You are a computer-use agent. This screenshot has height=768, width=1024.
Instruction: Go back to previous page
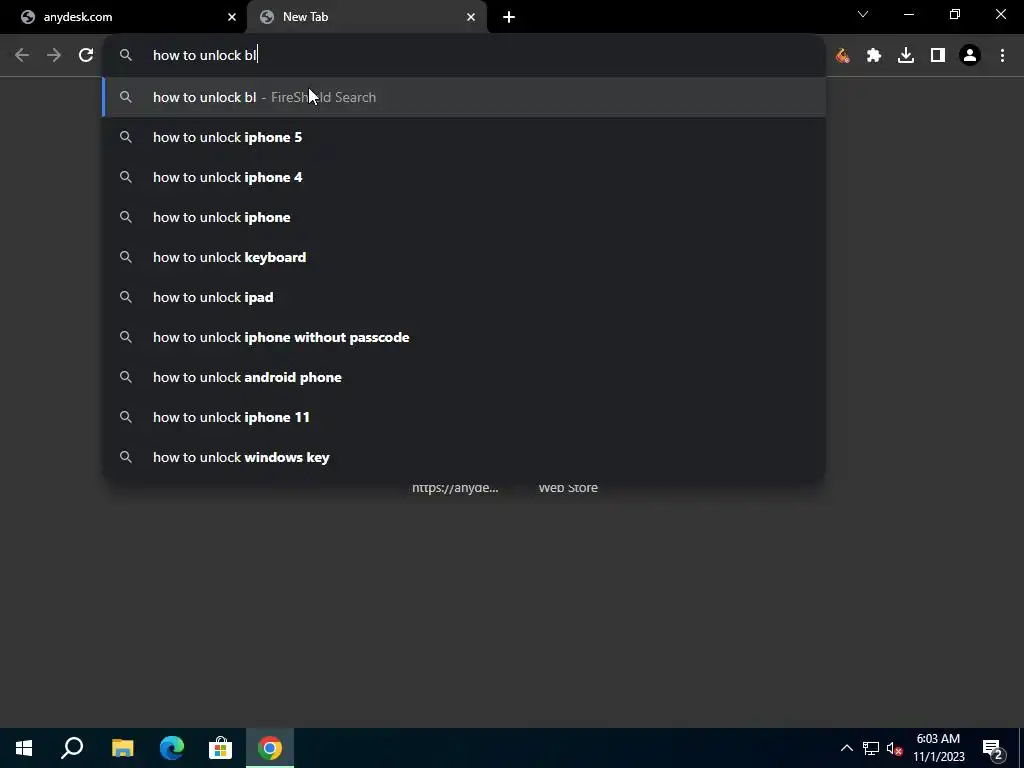point(22,56)
